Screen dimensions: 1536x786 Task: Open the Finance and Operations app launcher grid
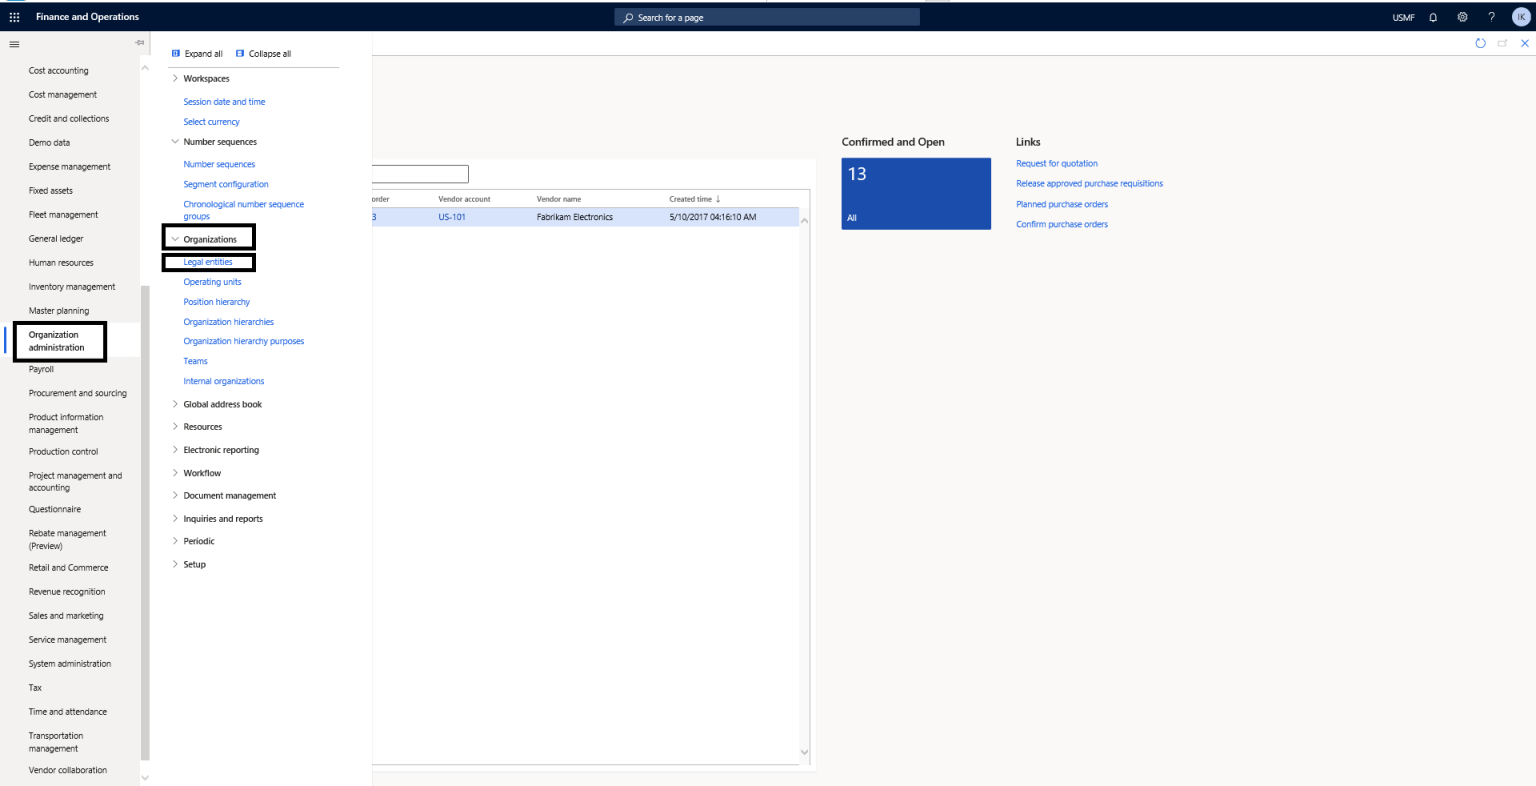click(14, 16)
